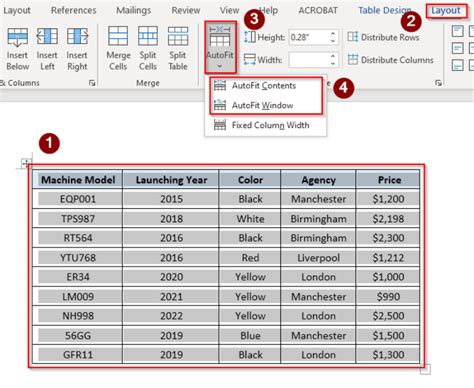Increase row height with up arrow
This screenshot has height=388, width=474.
(333, 33)
